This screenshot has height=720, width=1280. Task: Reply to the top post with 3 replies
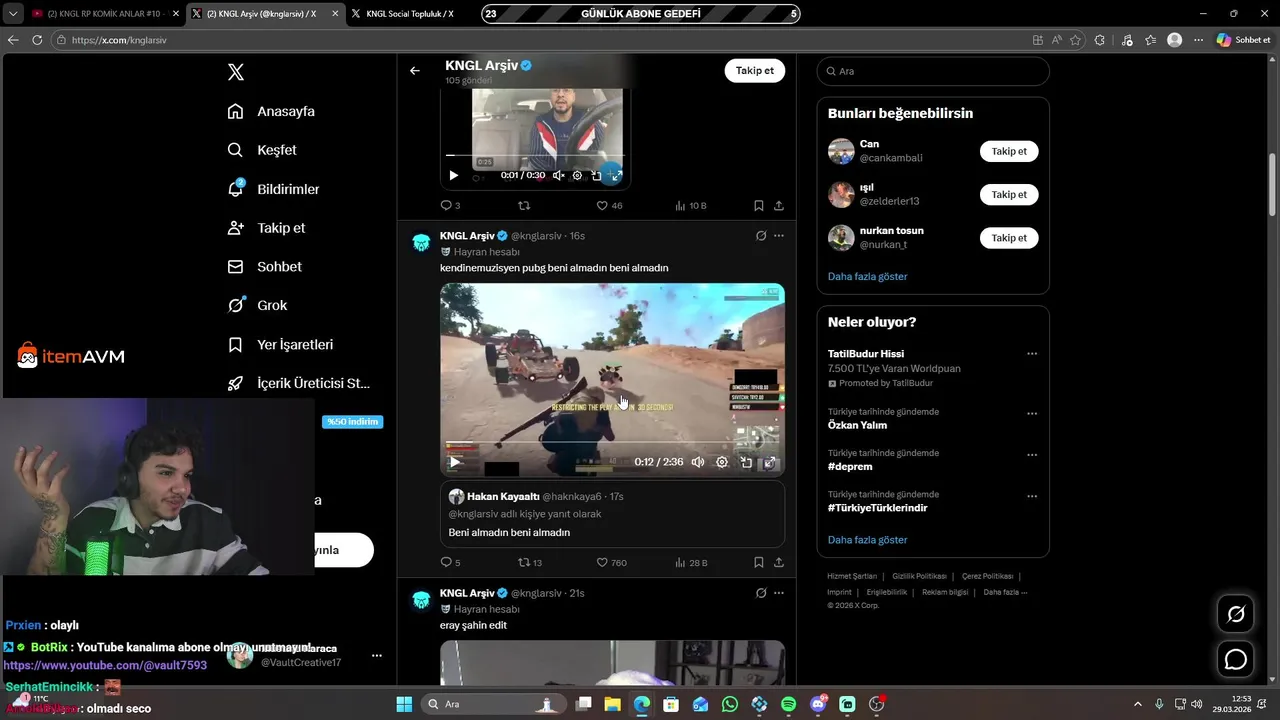(x=450, y=205)
